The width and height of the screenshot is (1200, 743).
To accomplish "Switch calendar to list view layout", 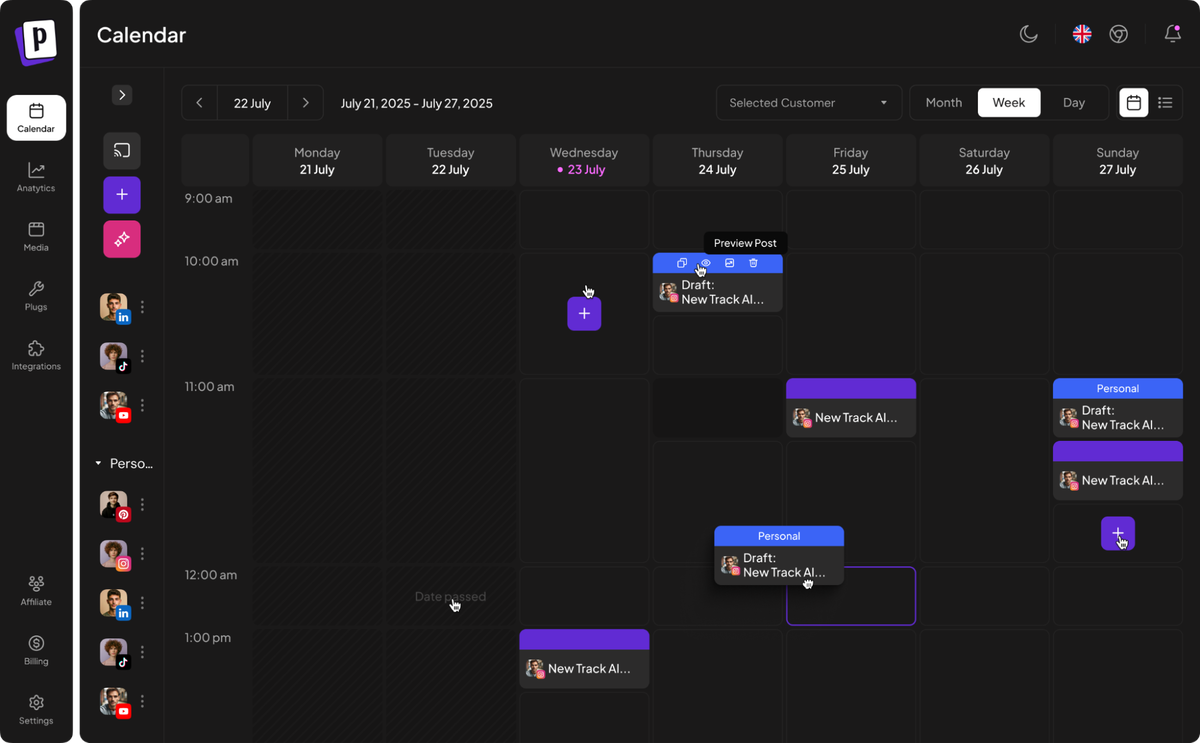I will 1166,102.
